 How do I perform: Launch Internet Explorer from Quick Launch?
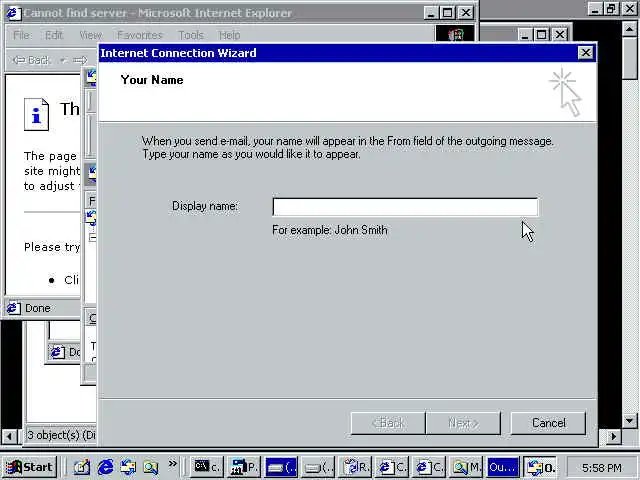[x=105, y=467]
